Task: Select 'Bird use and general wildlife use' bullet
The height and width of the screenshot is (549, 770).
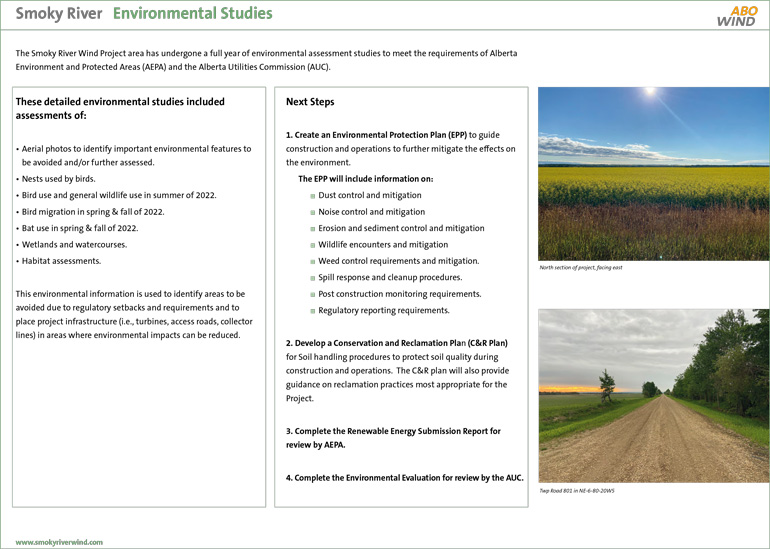Action: click(x=119, y=195)
